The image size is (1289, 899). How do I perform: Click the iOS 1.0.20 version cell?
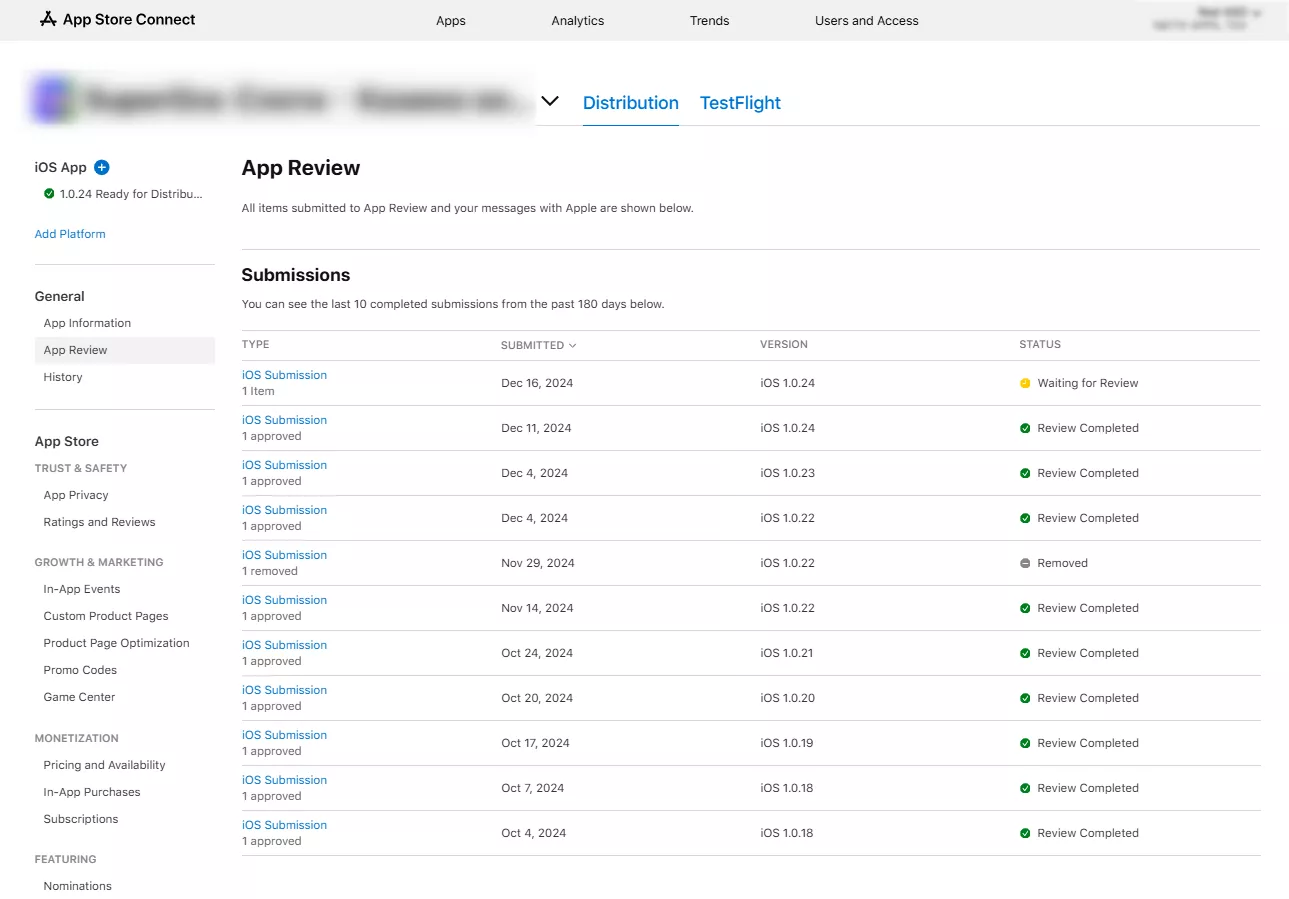coord(787,698)
